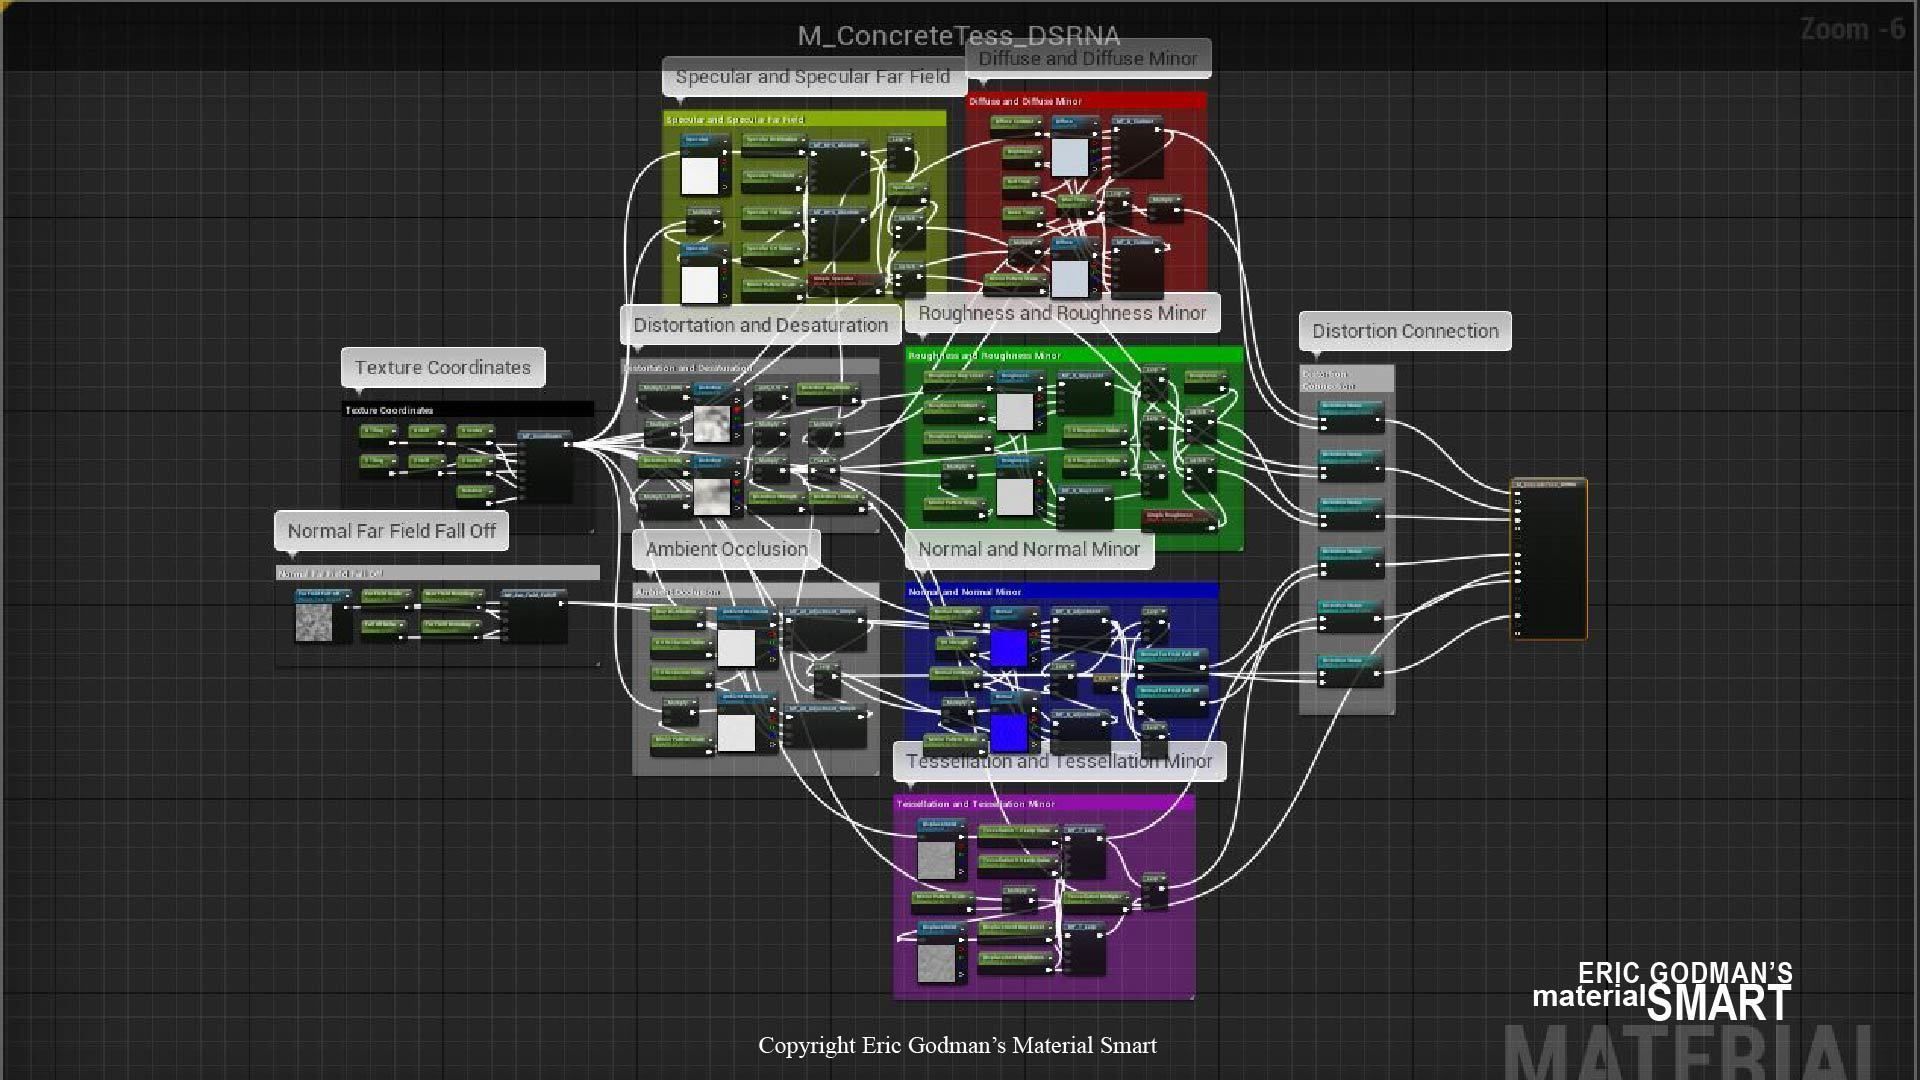
Task: Select topmost node in Distortion Connection group
Action: [1350, 414]
